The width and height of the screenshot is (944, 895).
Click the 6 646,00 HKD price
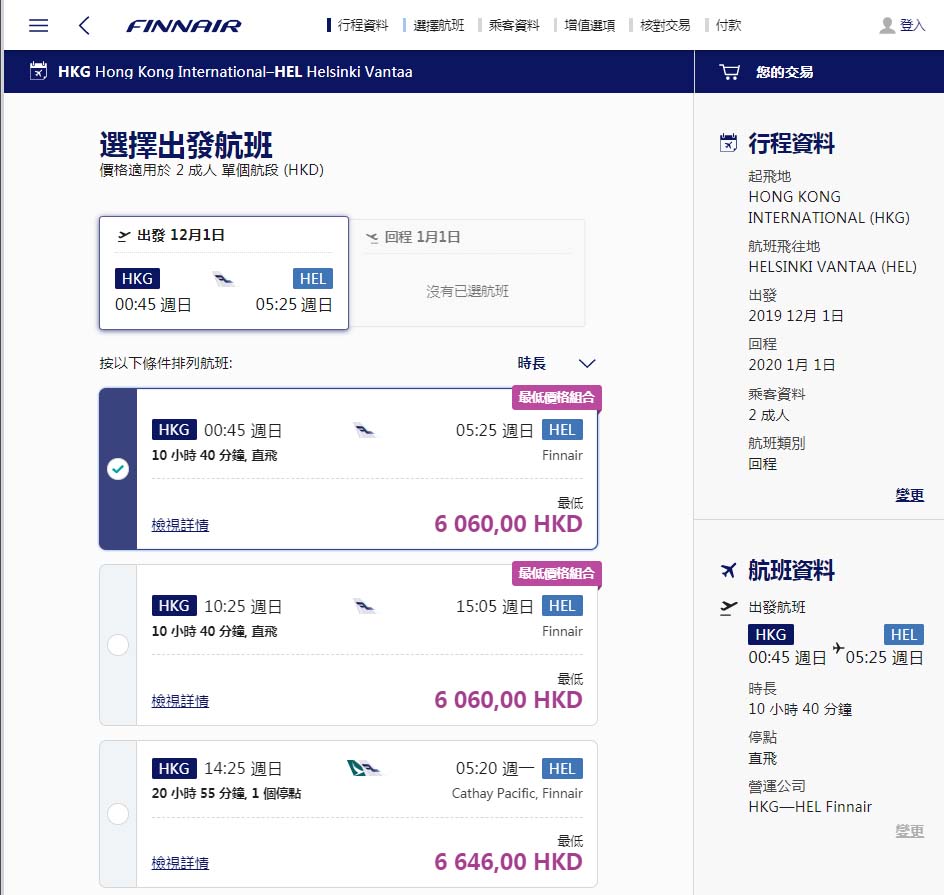click(508, 861)
